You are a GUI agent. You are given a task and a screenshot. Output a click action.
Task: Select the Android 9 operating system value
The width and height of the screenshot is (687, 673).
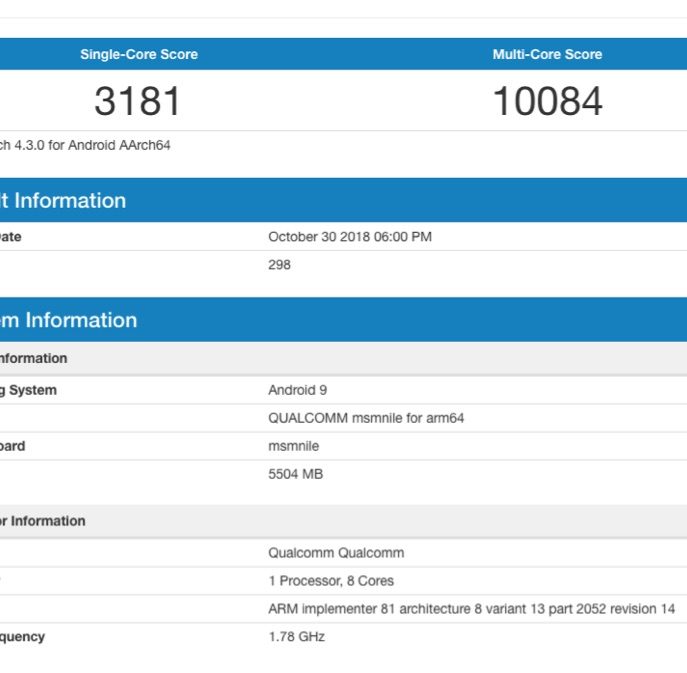[298, 390]
